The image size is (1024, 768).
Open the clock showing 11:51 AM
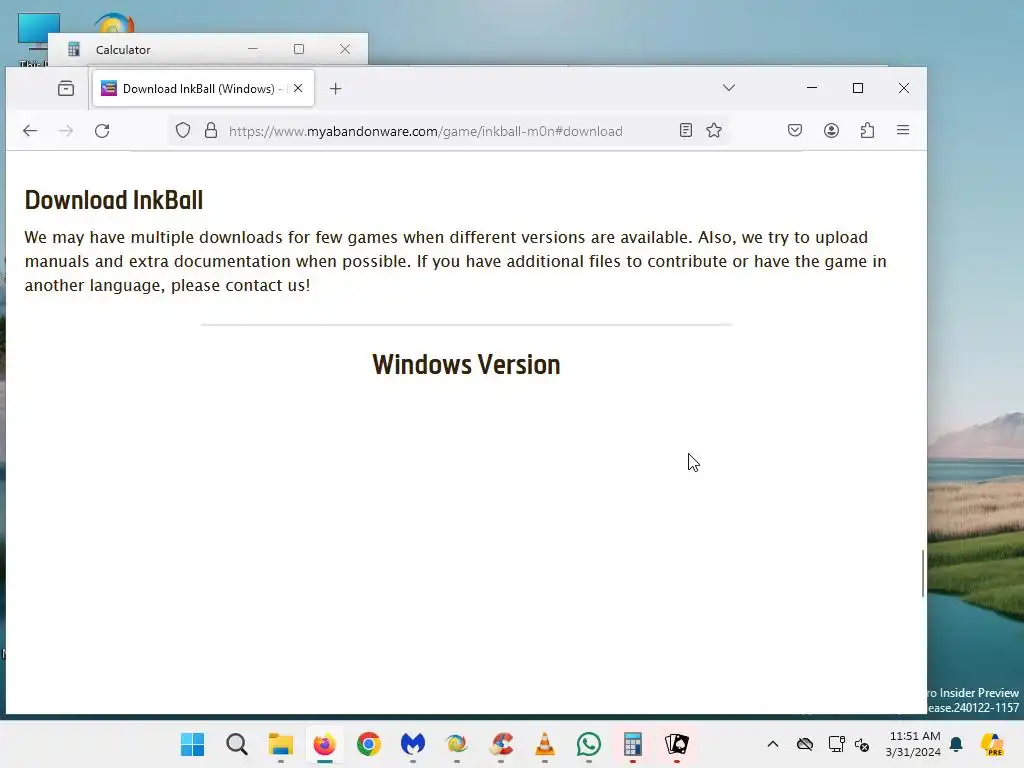click(914, 744)
